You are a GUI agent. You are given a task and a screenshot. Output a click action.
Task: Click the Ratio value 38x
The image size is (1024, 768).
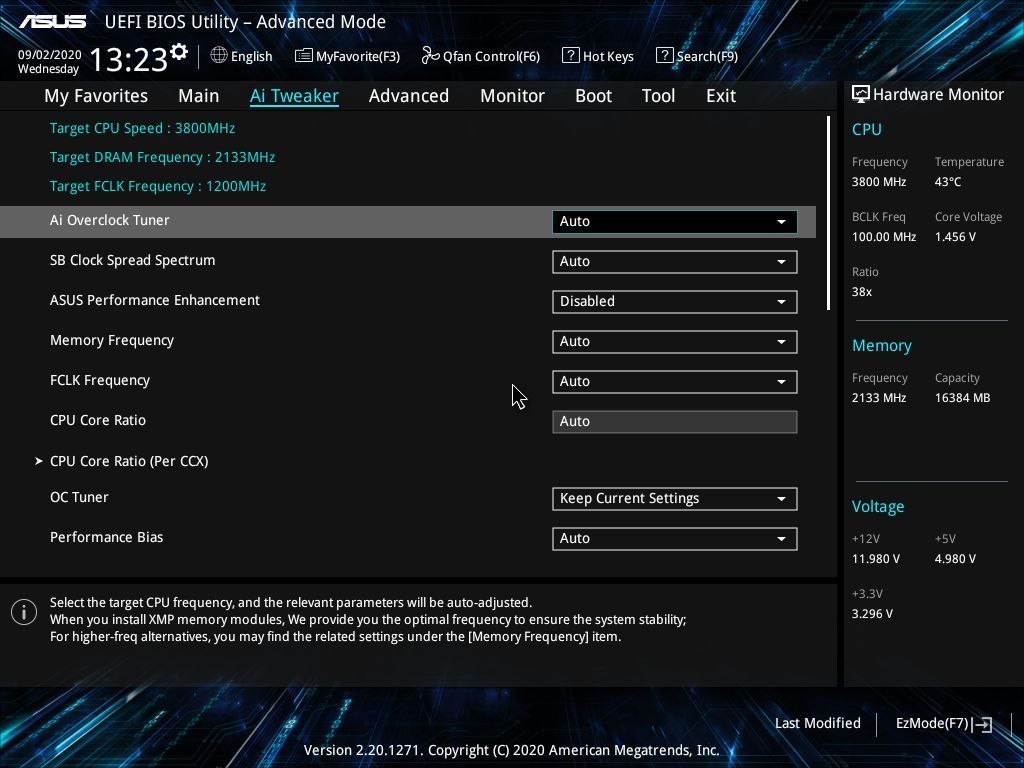click(x=861, y=292)
